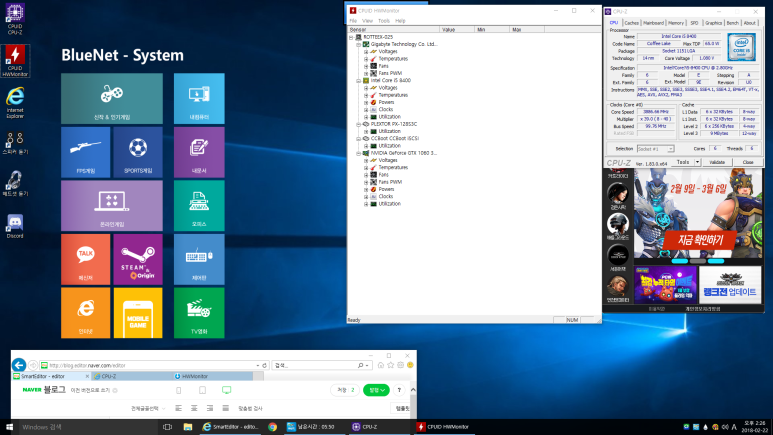Switch to the Caches tab in CPU-Z

click(x=631, y=23)
